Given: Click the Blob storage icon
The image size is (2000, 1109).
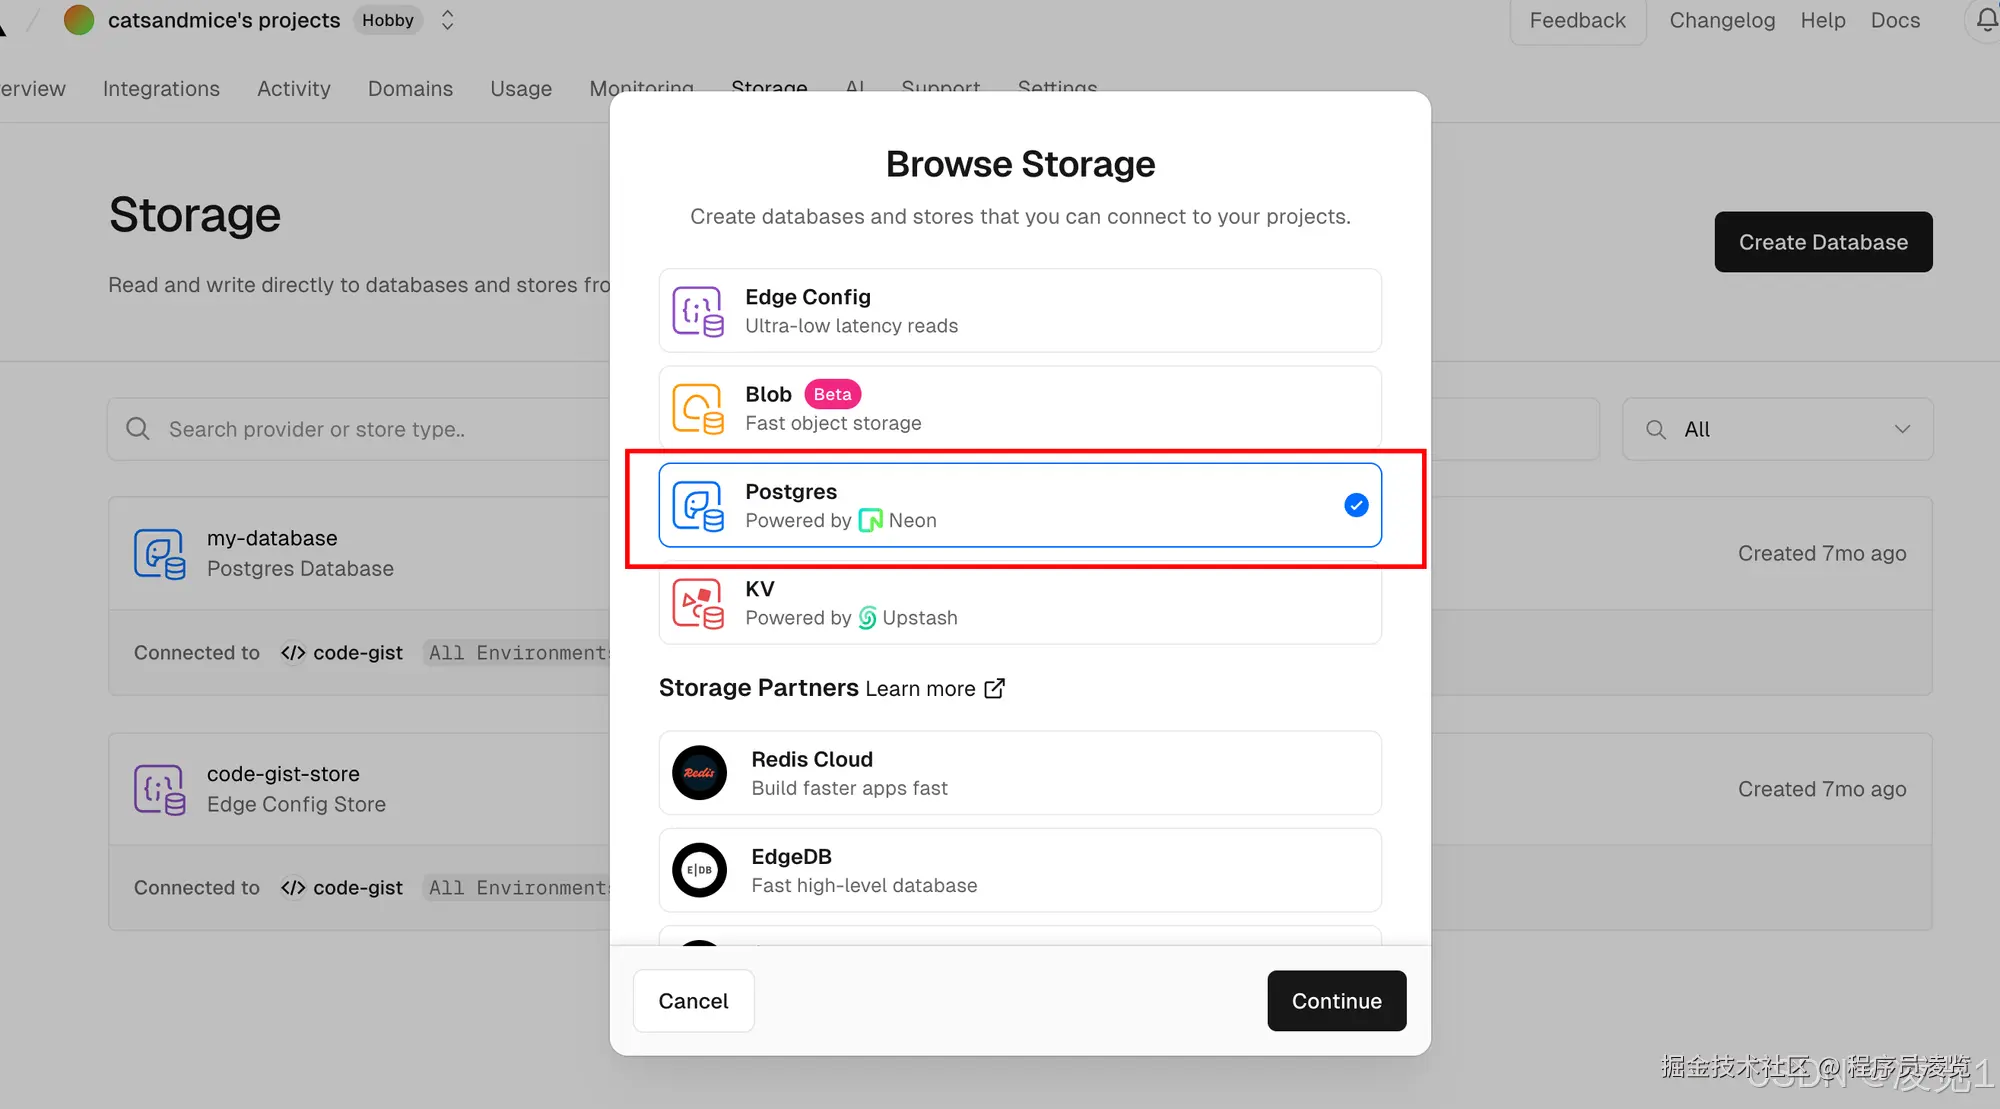Looking at the screenshot, I should click(x=697, y=408).
